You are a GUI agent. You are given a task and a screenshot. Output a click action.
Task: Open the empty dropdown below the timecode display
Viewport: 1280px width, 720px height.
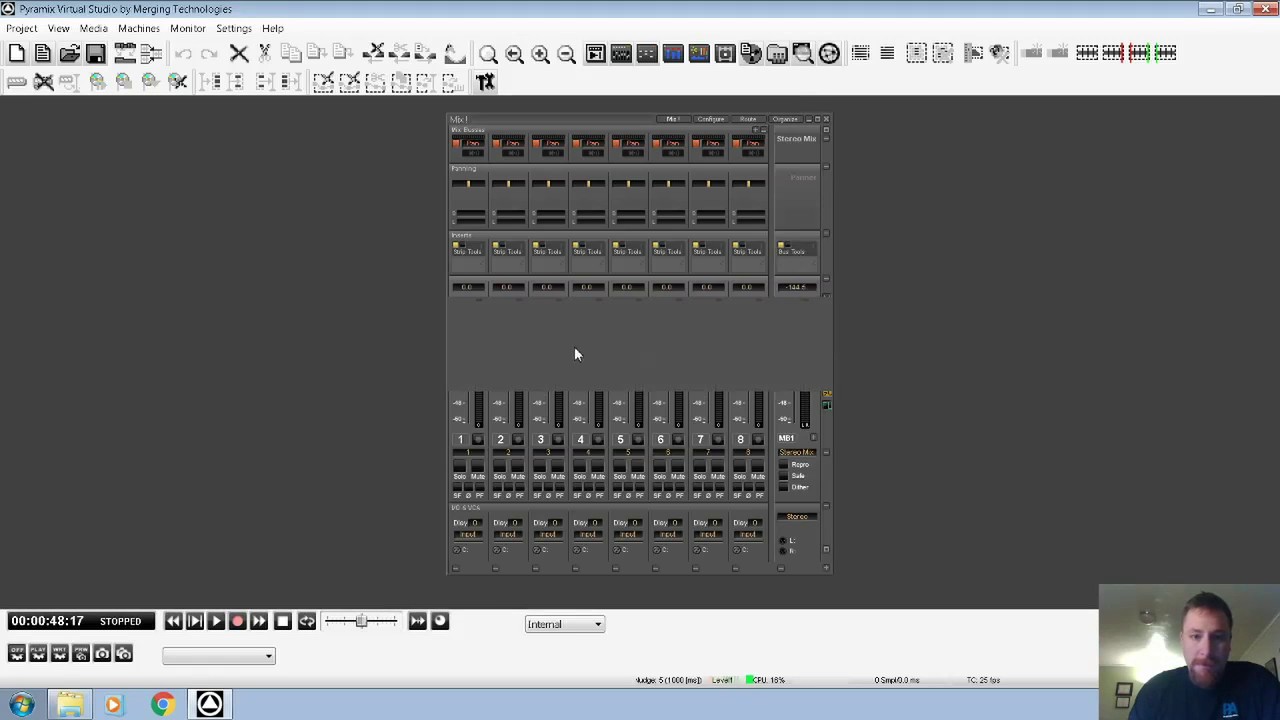[x=219, y=656]
